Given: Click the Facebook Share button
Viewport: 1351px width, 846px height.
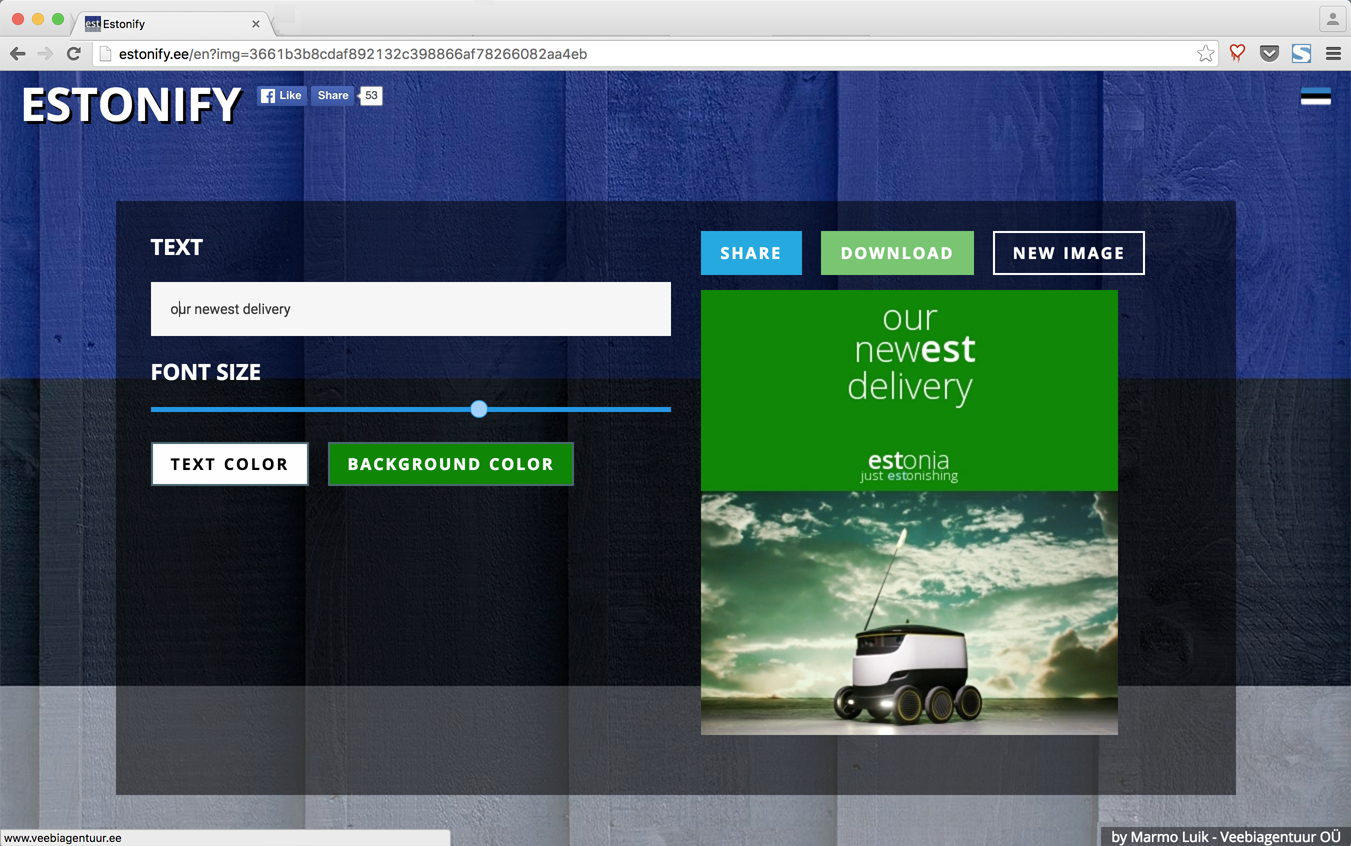Looking at the screenshot, I should tap(333, 96).
